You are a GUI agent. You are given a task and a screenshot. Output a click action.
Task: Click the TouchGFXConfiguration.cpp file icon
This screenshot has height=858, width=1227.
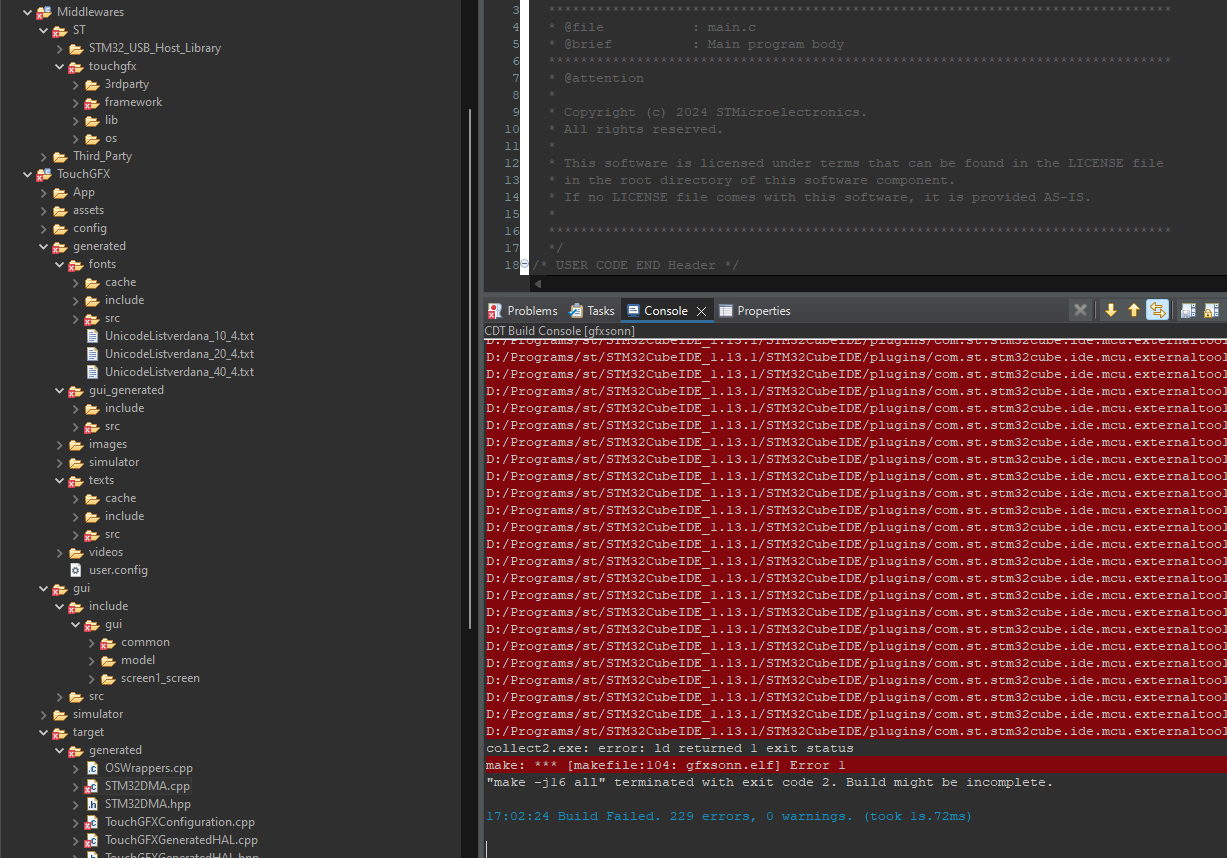coord(91,822)
